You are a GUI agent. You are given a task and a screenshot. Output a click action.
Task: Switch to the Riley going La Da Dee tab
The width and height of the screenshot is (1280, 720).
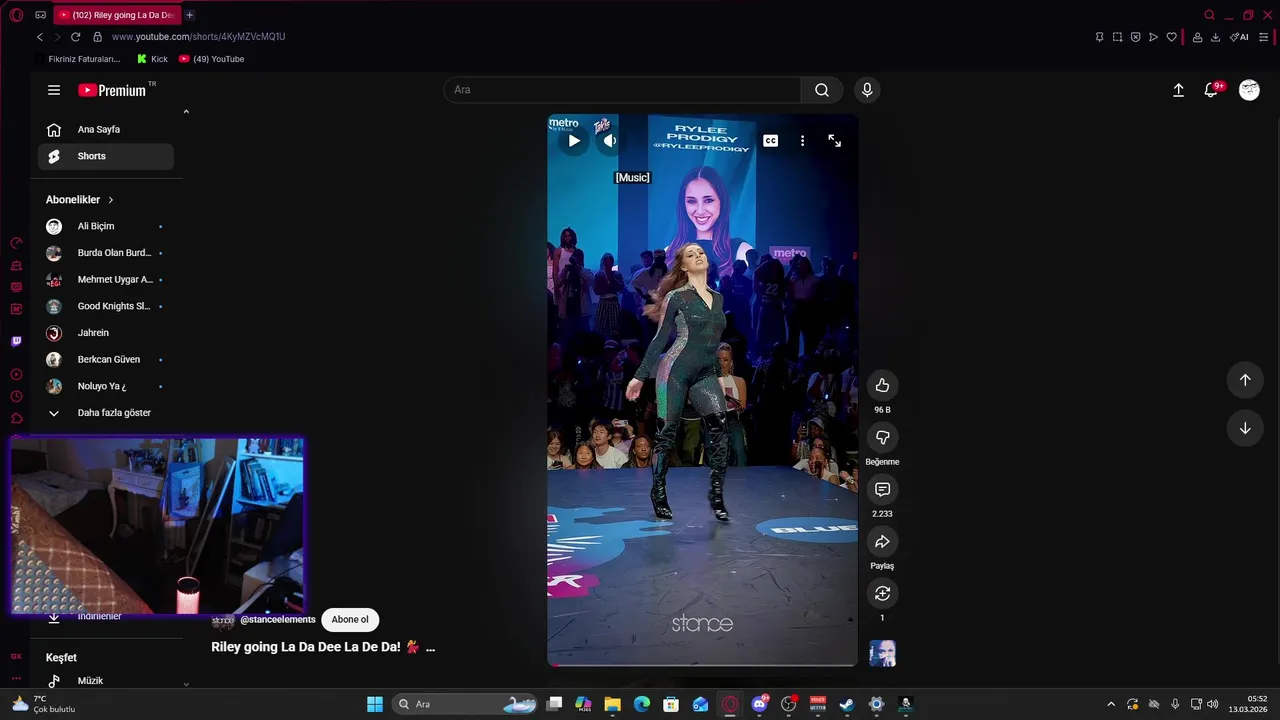point(117,15)
